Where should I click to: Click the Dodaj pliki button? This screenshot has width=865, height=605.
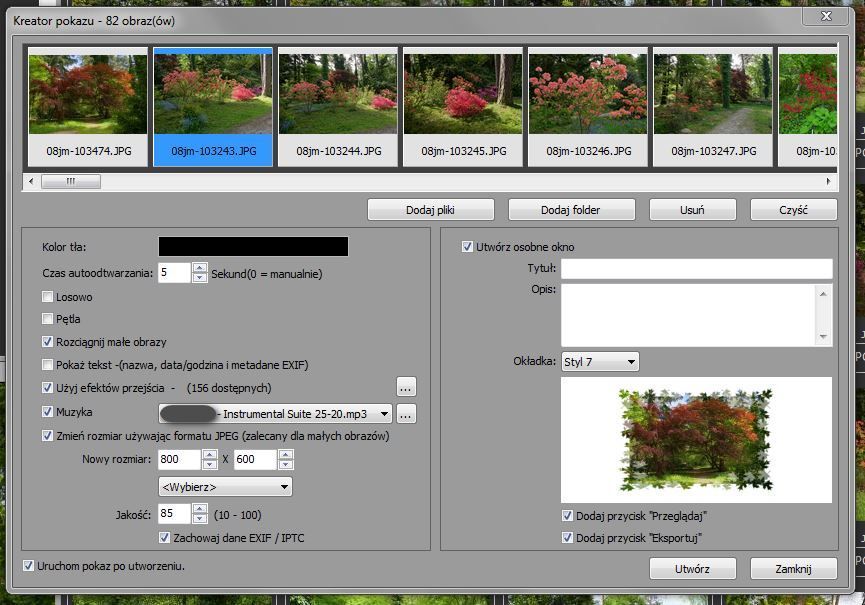(x=431, y=210)
